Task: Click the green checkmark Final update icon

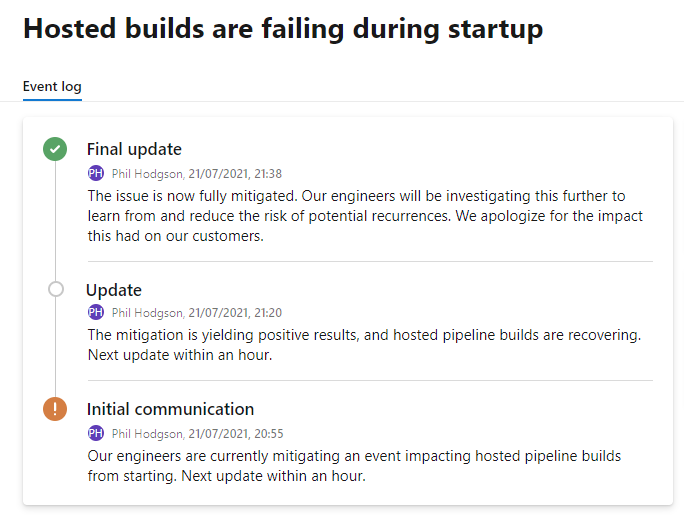Action: coord(55,149)
